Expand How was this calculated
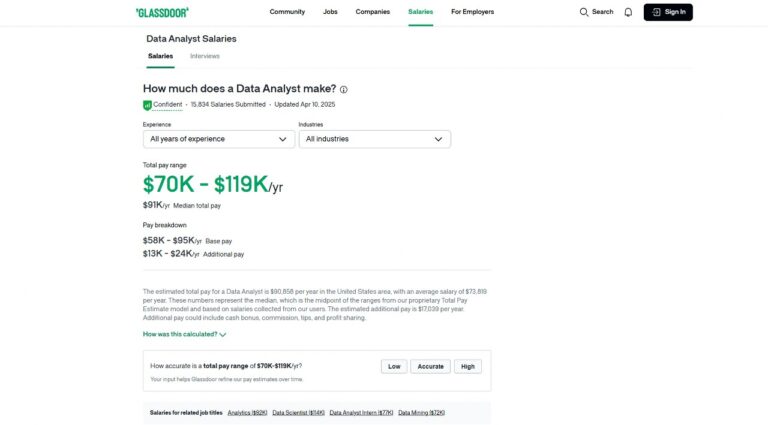 (185, 334)
